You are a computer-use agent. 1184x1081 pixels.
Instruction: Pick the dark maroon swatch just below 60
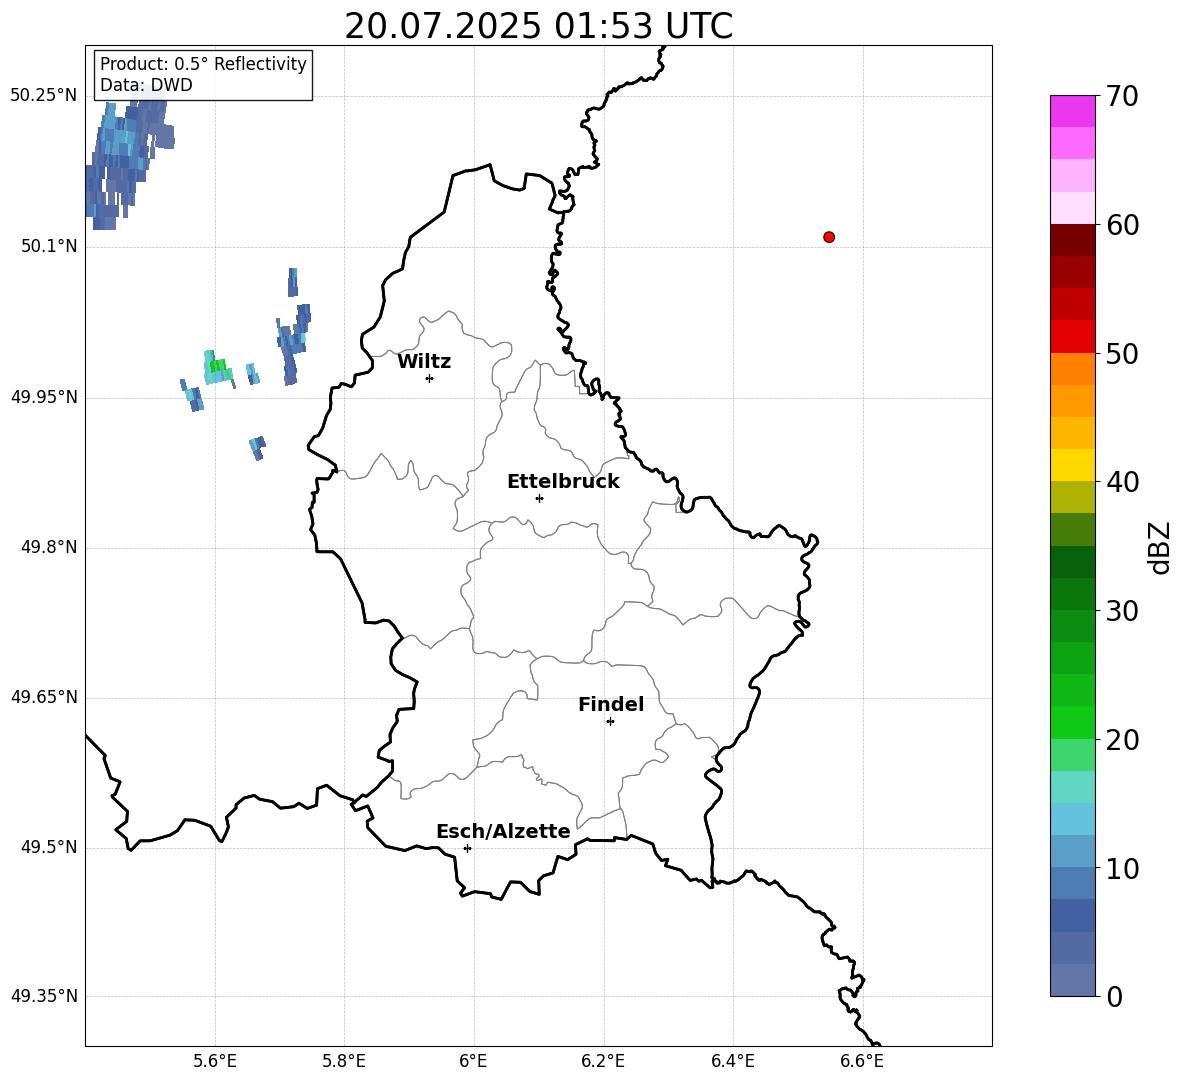click(1073, 240)
